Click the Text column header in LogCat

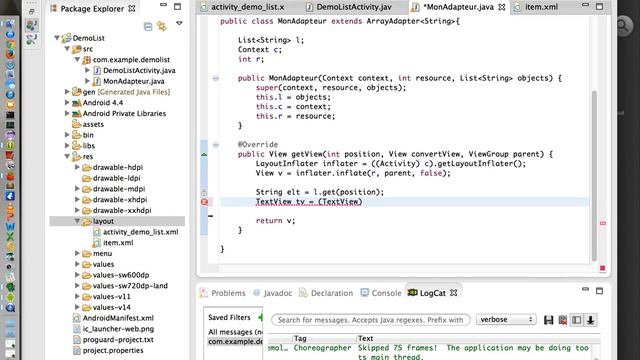click(x=365, y=338)
